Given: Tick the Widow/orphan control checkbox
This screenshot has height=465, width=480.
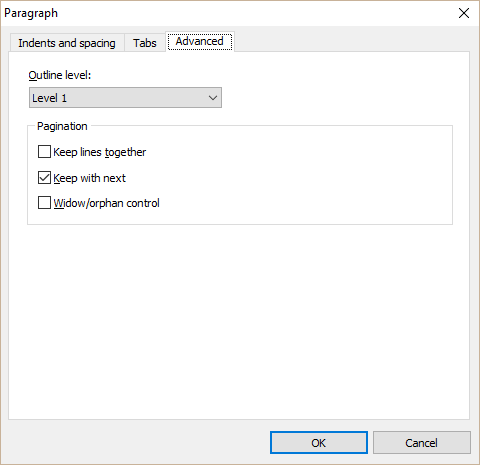Looking at the screenshot, I should 44,203.
